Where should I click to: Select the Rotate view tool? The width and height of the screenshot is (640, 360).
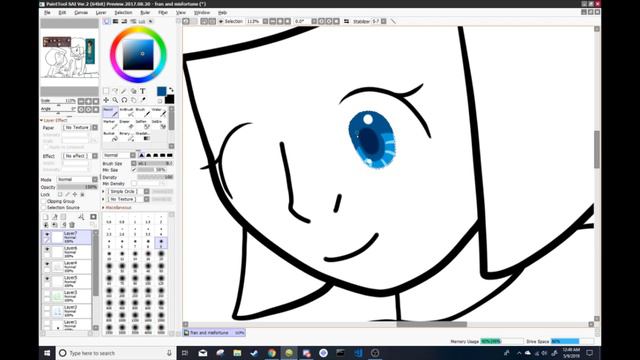tap(124, 100)
